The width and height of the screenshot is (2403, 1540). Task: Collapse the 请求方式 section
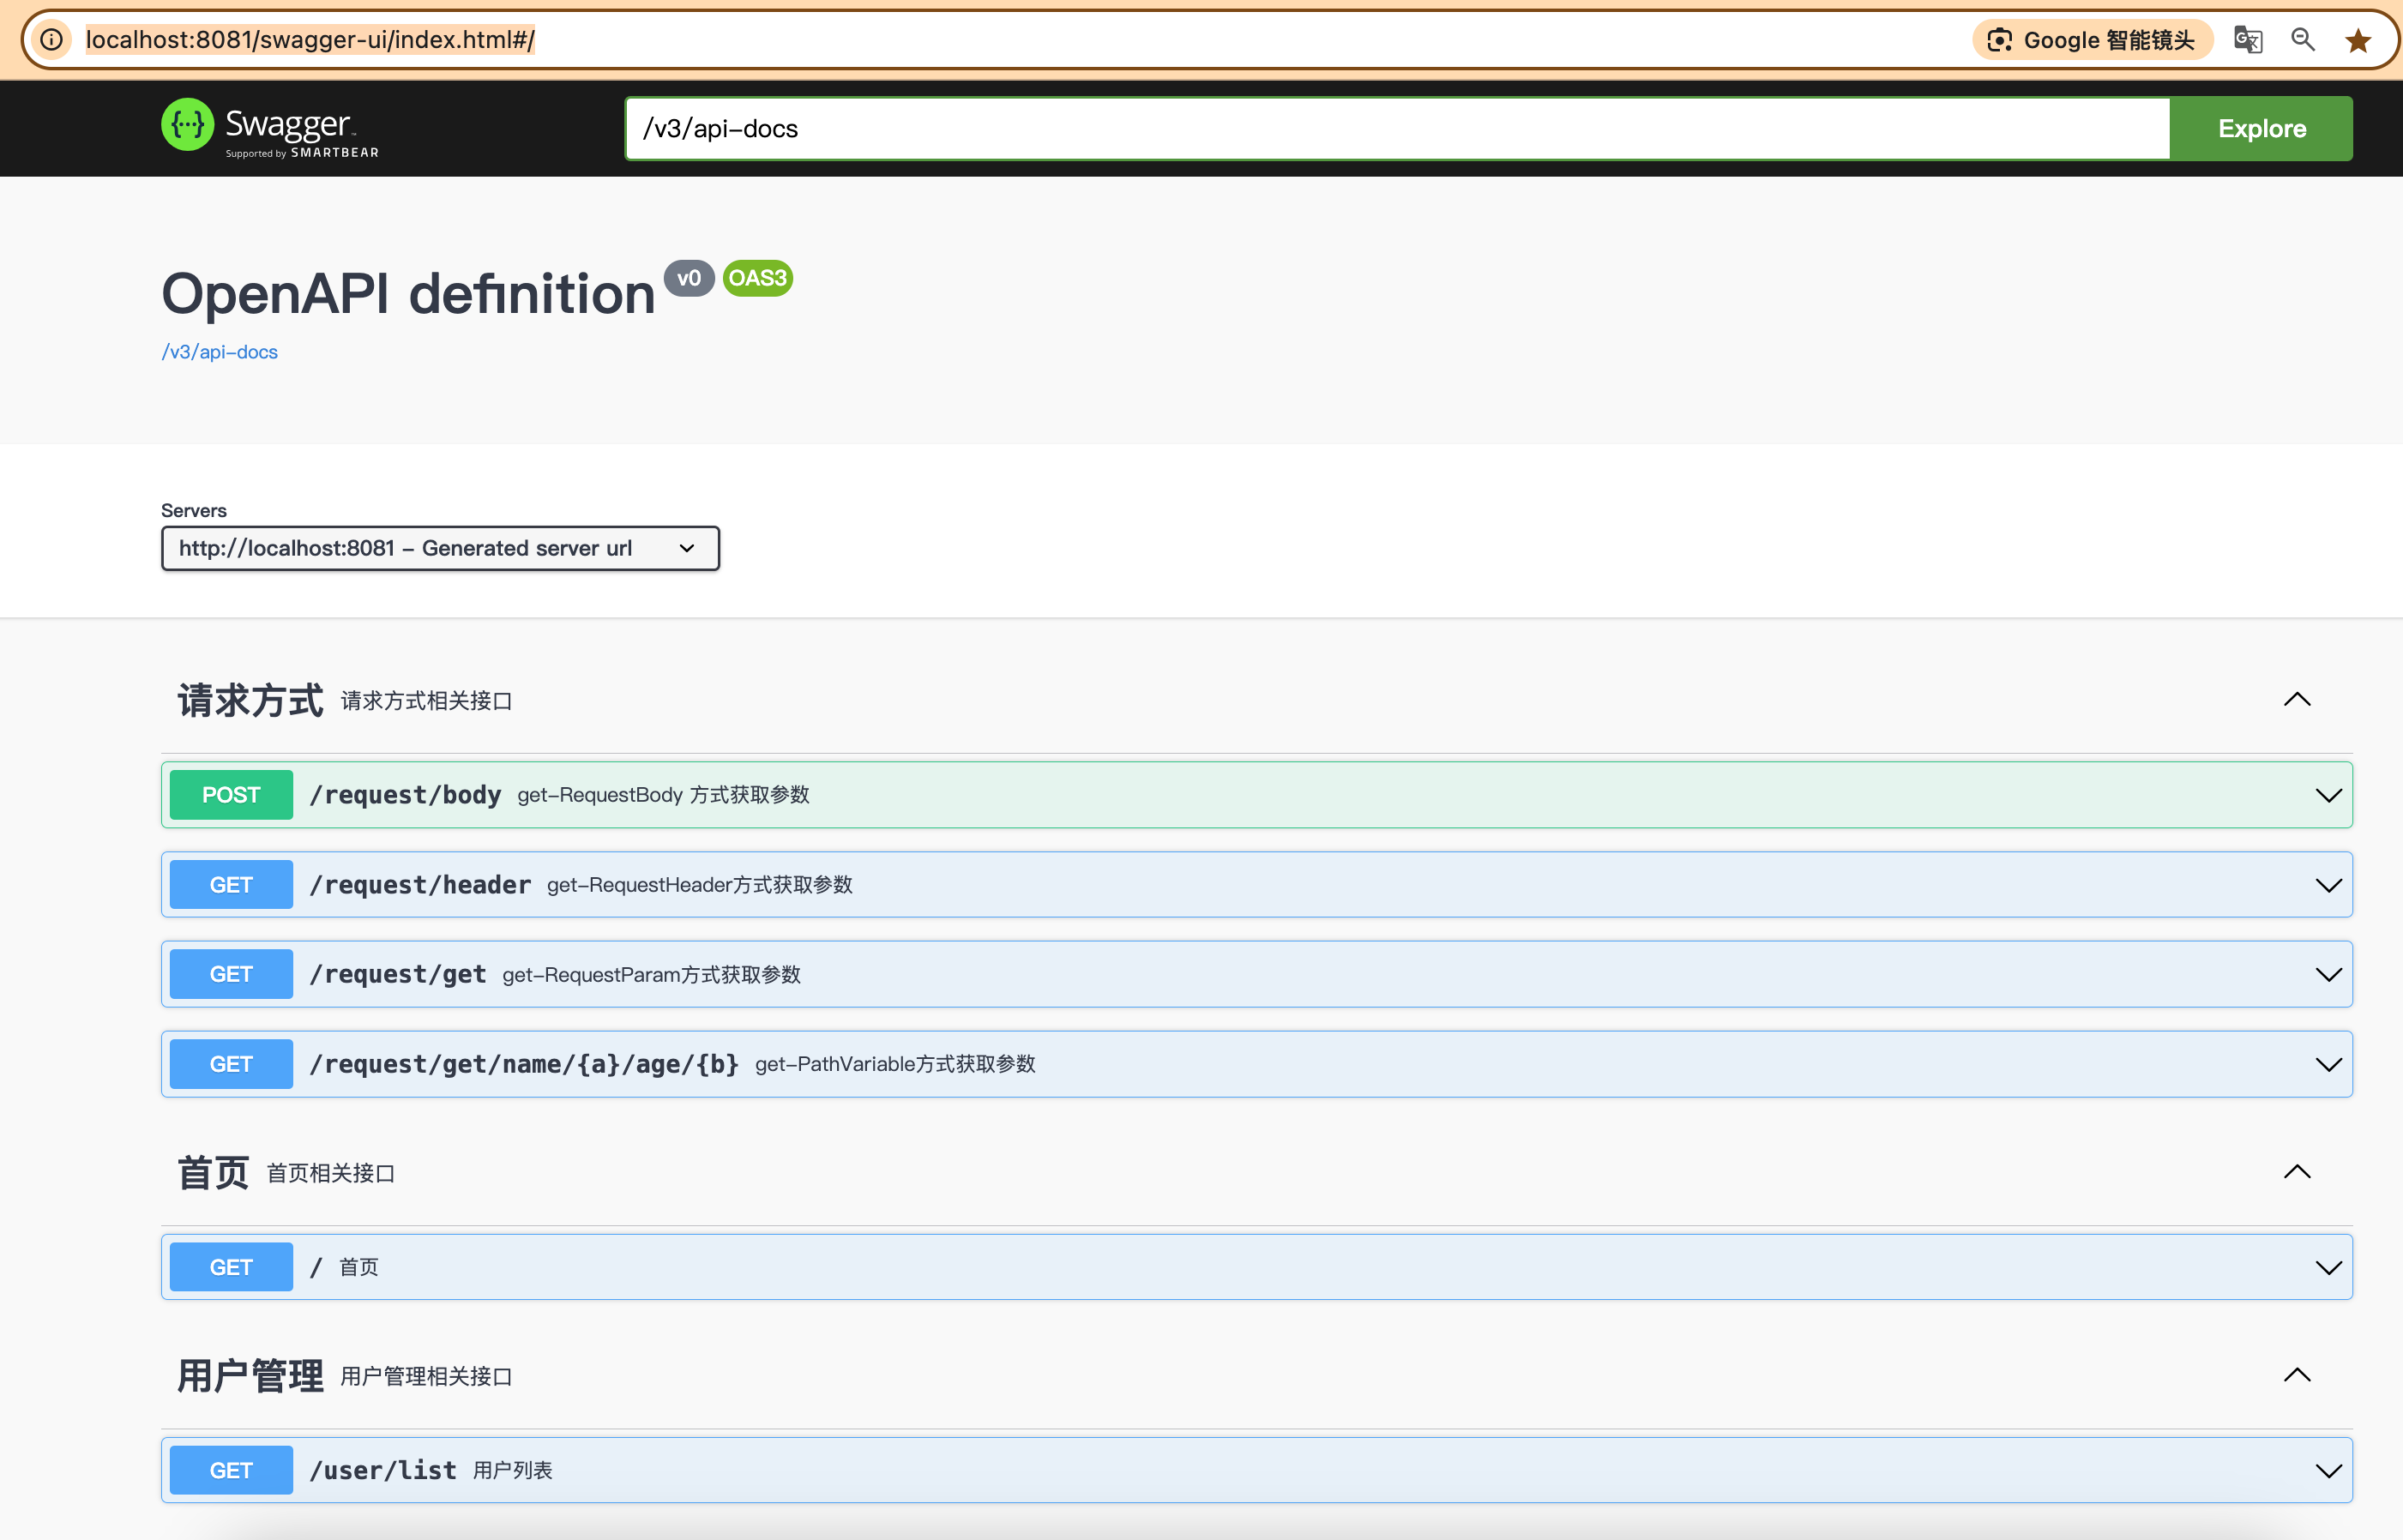click(x=2297, y=699)
